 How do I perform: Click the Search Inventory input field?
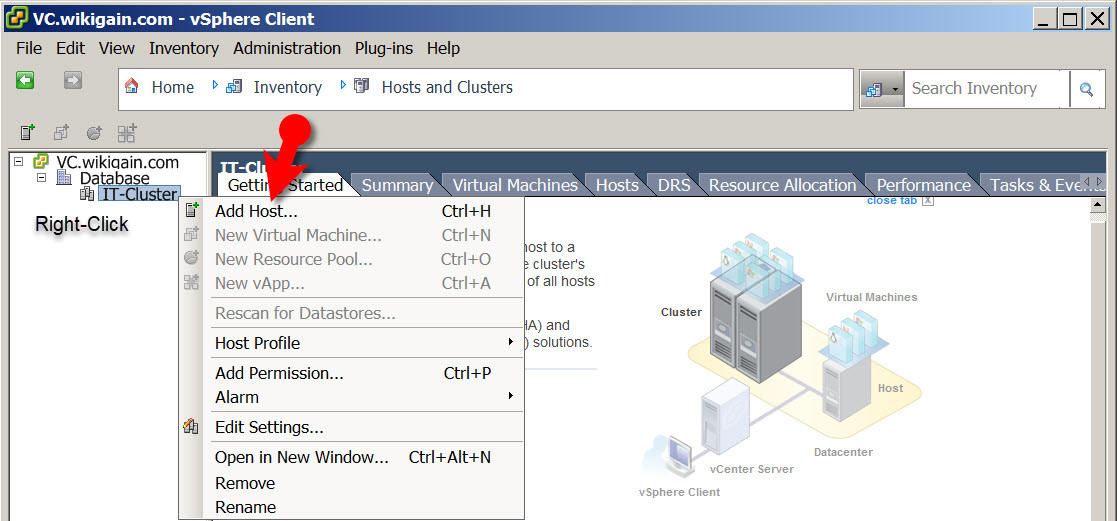(987, 89)
